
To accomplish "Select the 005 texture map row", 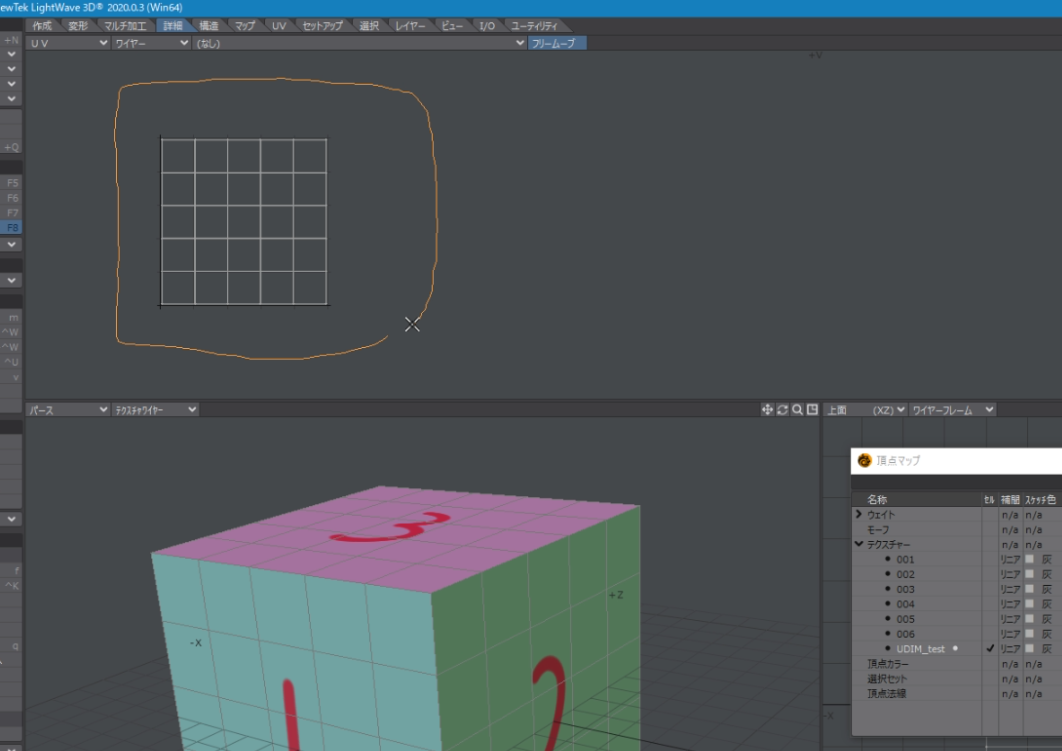I will [905, 619].
